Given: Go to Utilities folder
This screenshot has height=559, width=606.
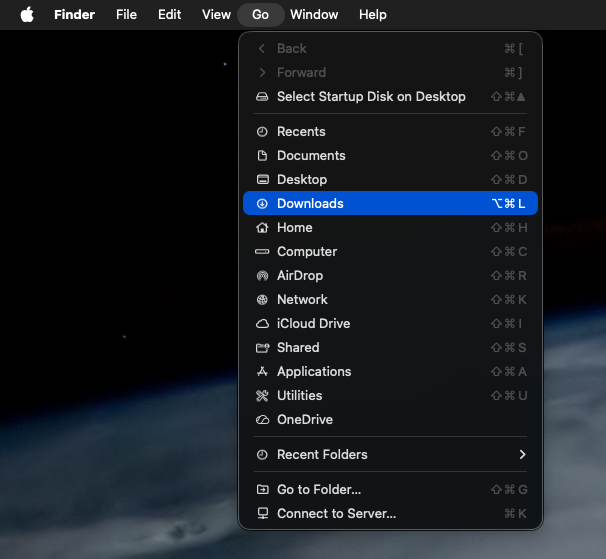Looking at the screenshot, I should point(390,395).
